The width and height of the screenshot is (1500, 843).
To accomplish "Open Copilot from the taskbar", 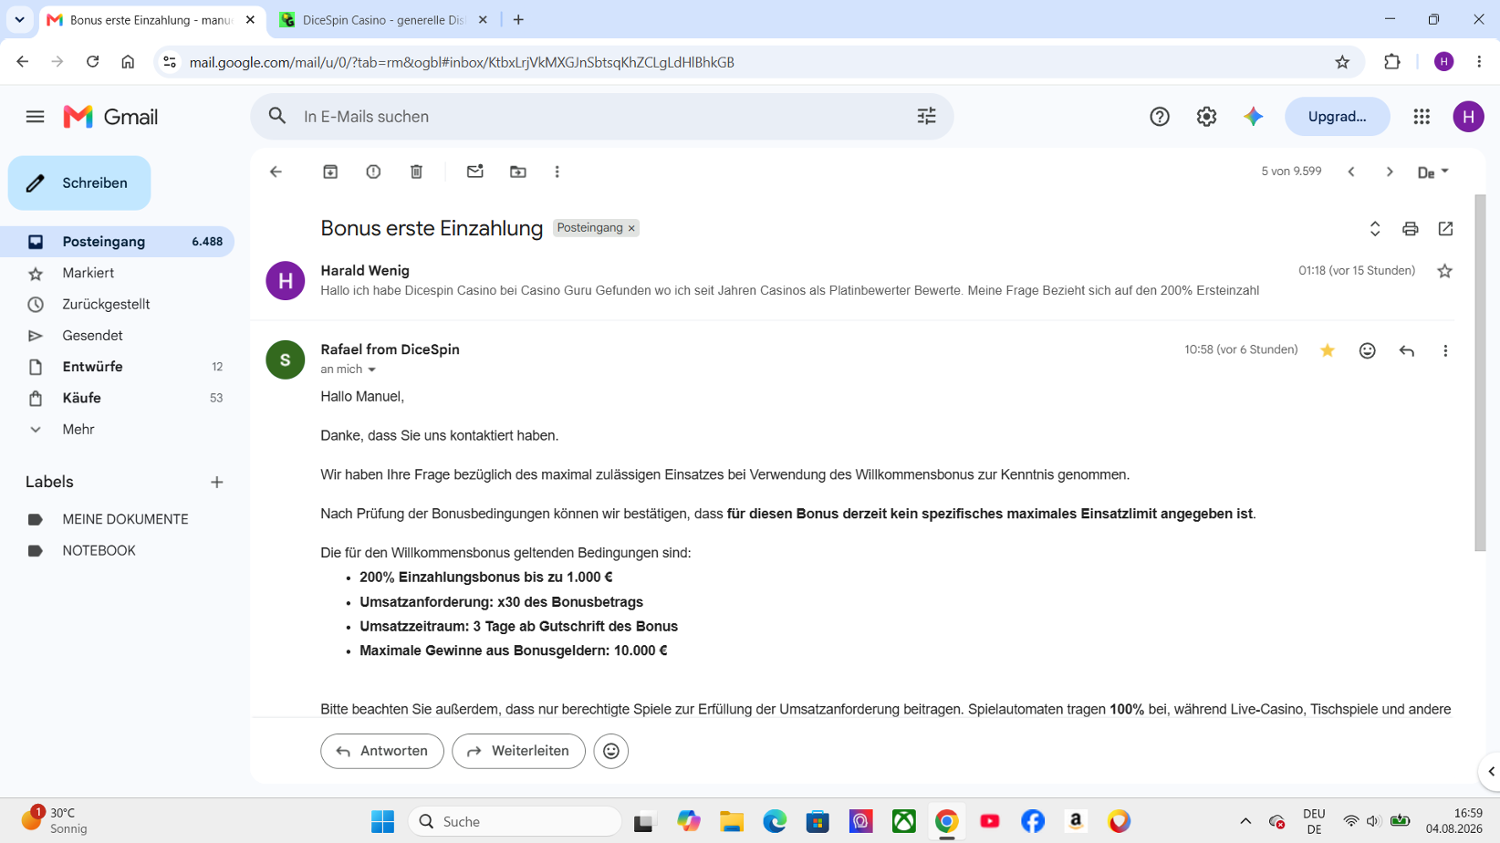I will pyautogui.click(x=689, y=821).
